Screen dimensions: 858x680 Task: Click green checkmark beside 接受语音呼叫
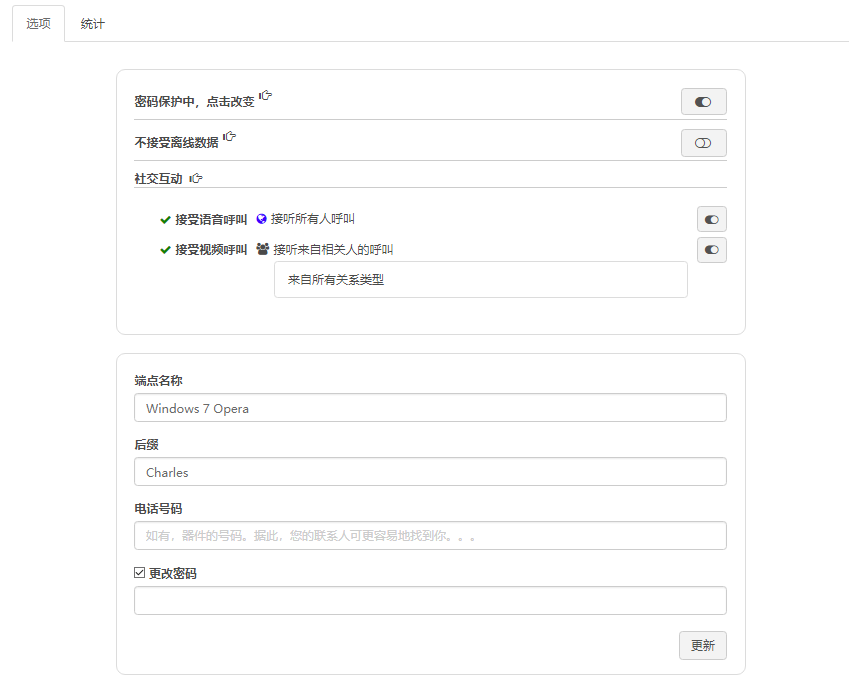pyautogui.click(x=165, y=220)
